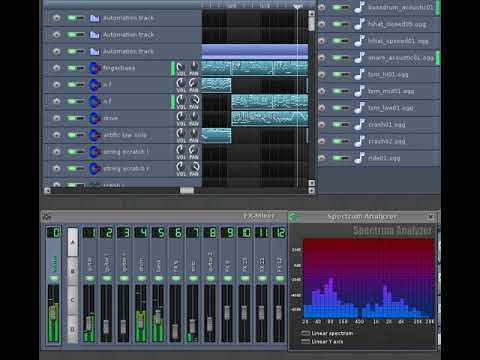Switch FX-Mixer to bank B

(73, 271)
